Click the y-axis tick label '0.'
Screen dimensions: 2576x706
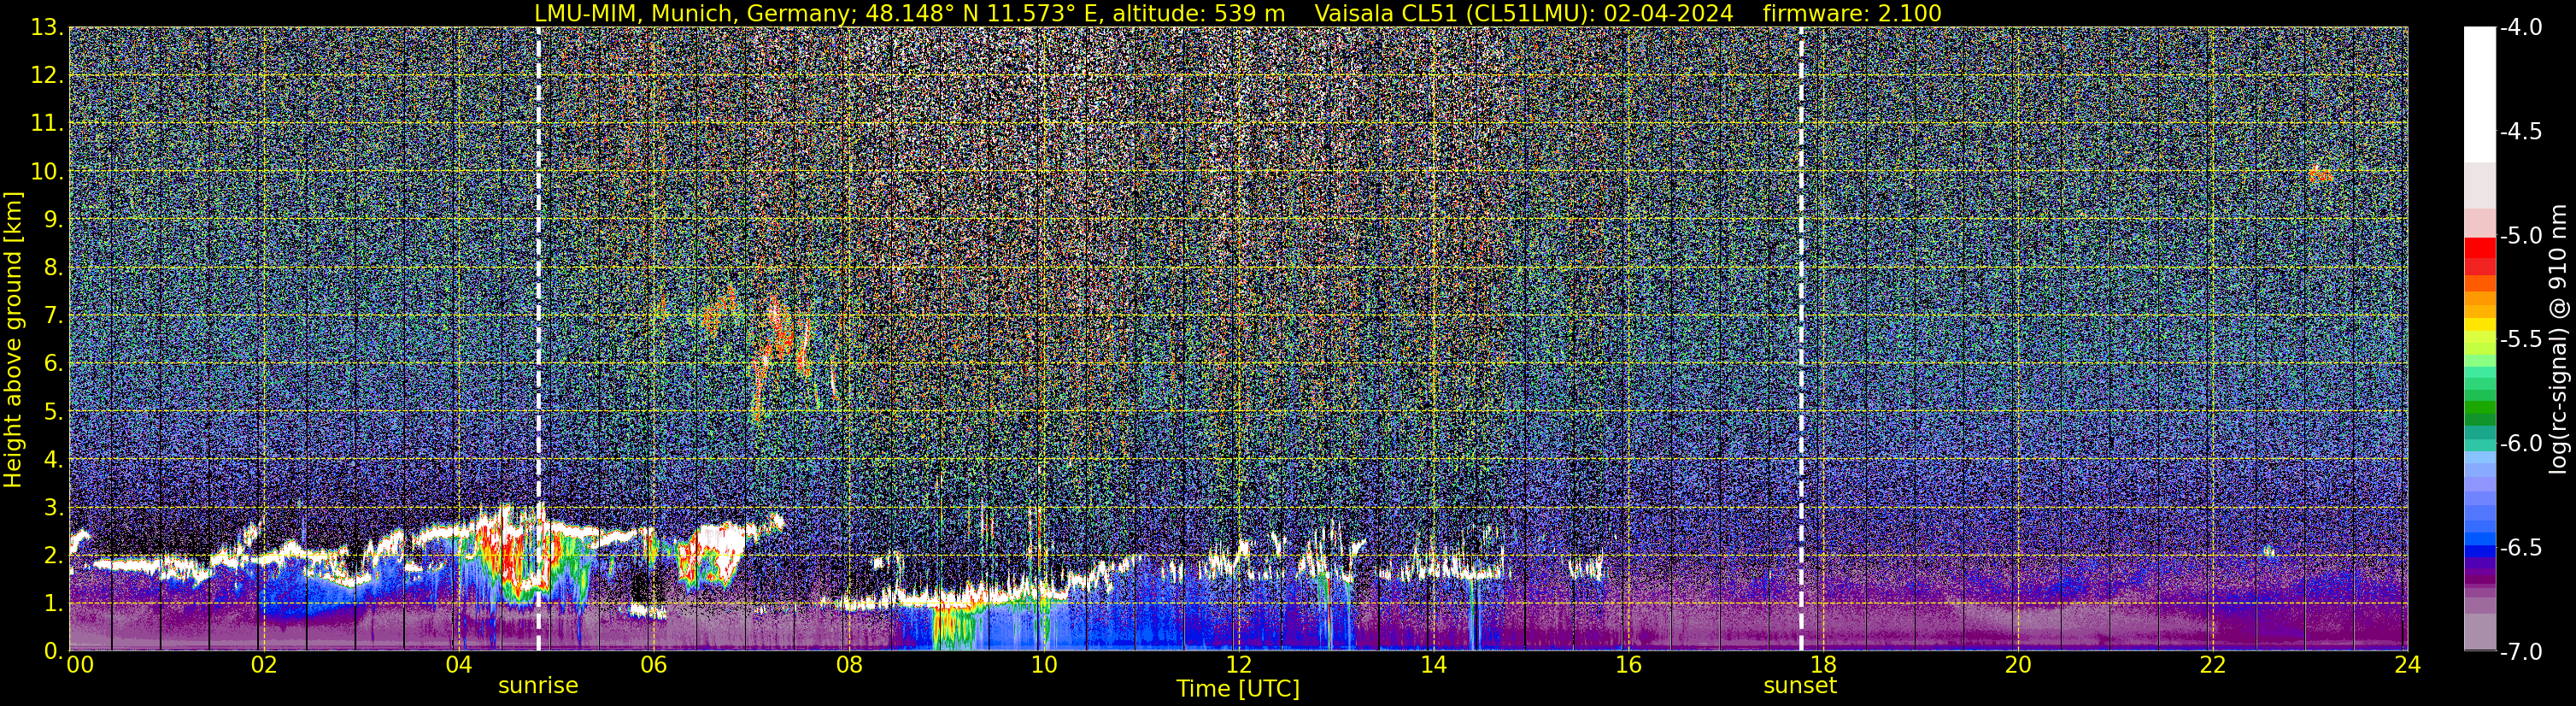54,651
